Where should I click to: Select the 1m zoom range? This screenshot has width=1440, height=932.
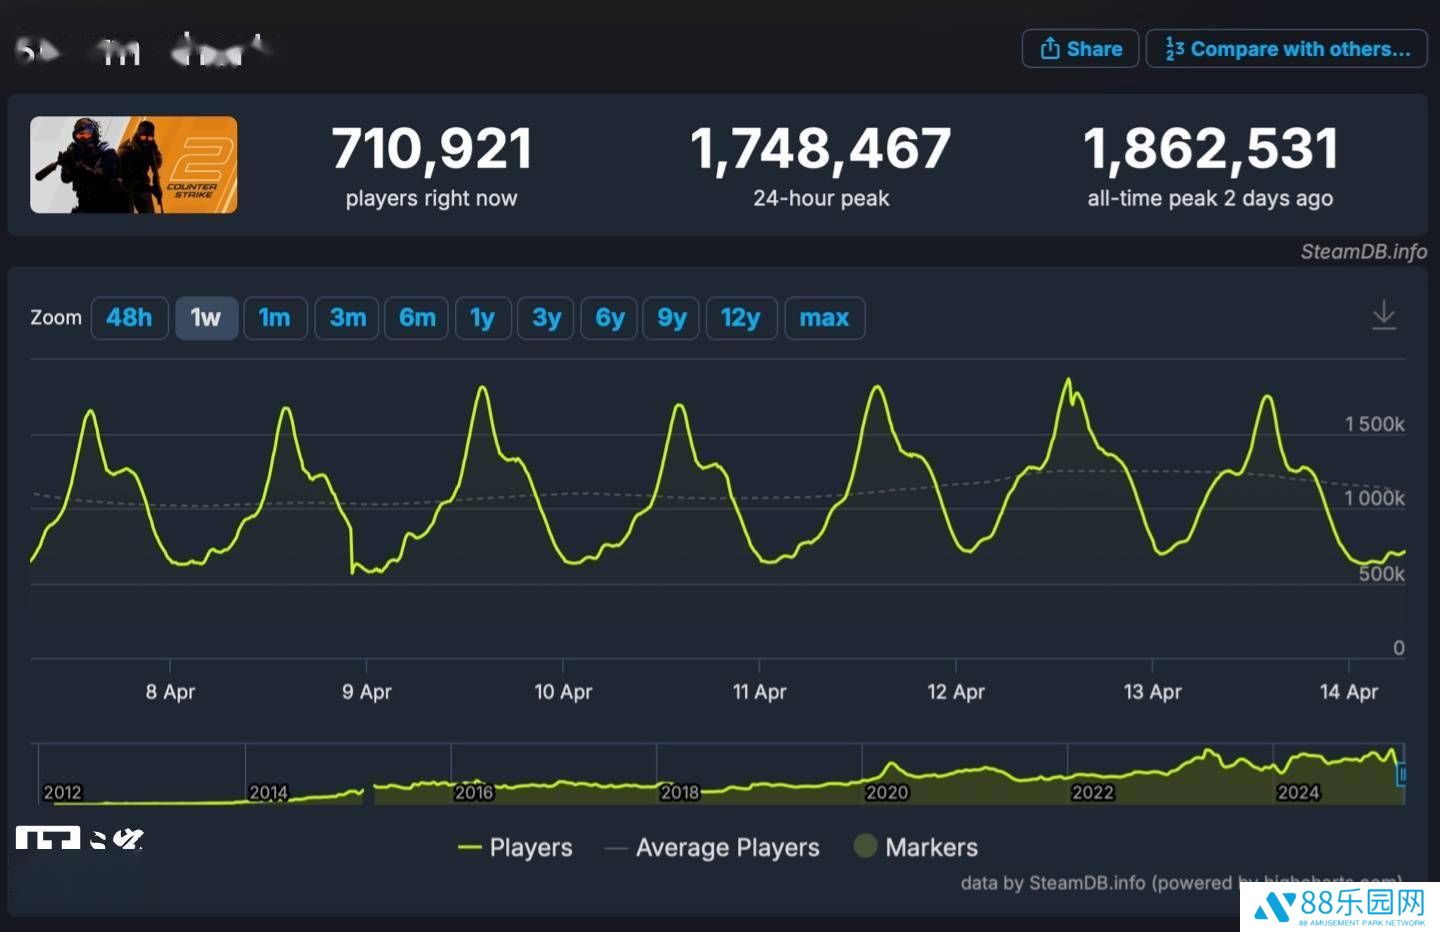coord(275,317)
